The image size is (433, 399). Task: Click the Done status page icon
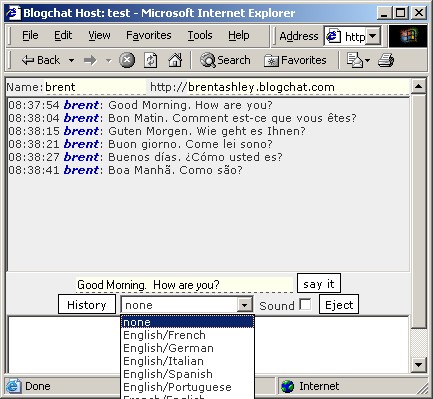pos(13,386)
